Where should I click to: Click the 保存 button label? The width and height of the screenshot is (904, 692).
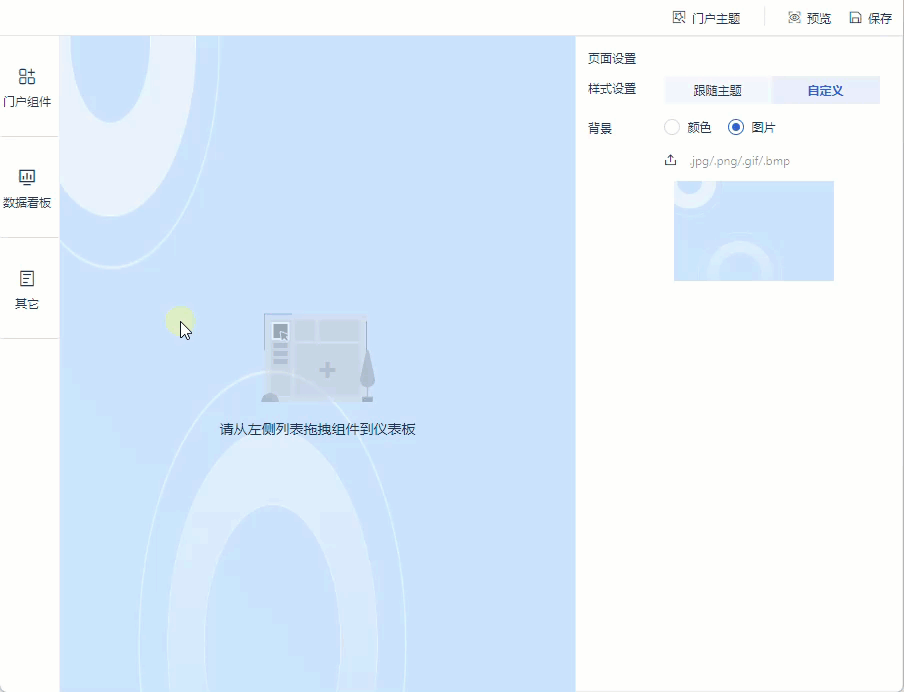[880, 18]
